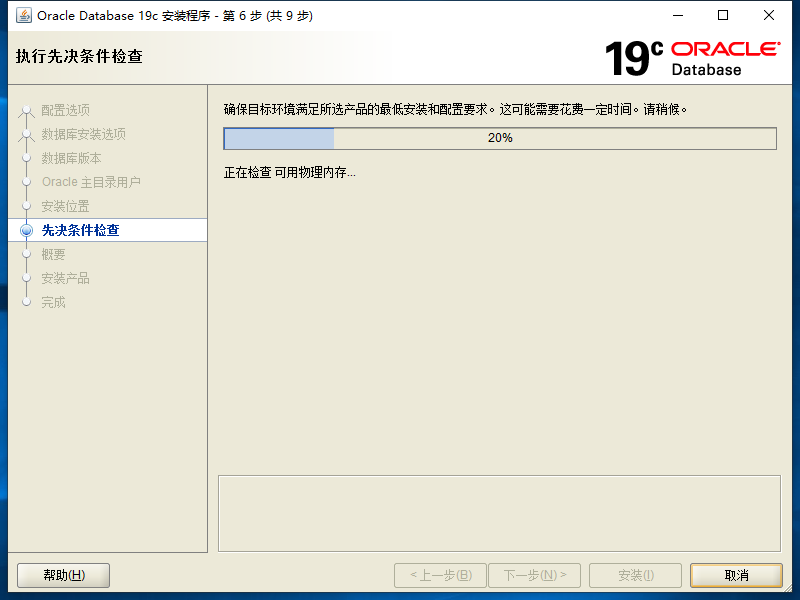This screenshot has width=800, height=600.
Task: Click the 安装(I) button
Action: click(x=636, y=576)
